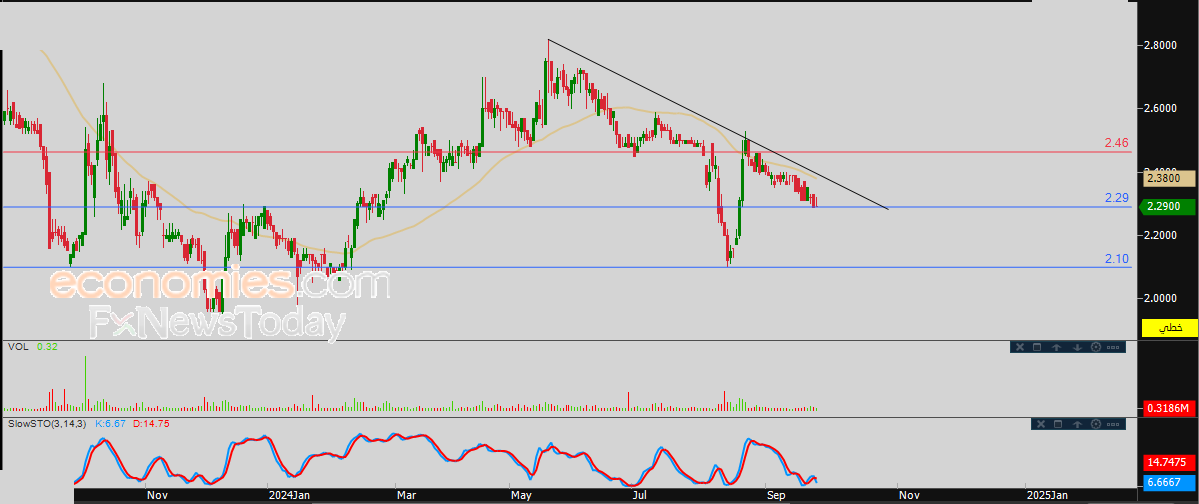Move the VOL pane up
Viewport: 1199px width, 504px height.
coord(1057,347)
